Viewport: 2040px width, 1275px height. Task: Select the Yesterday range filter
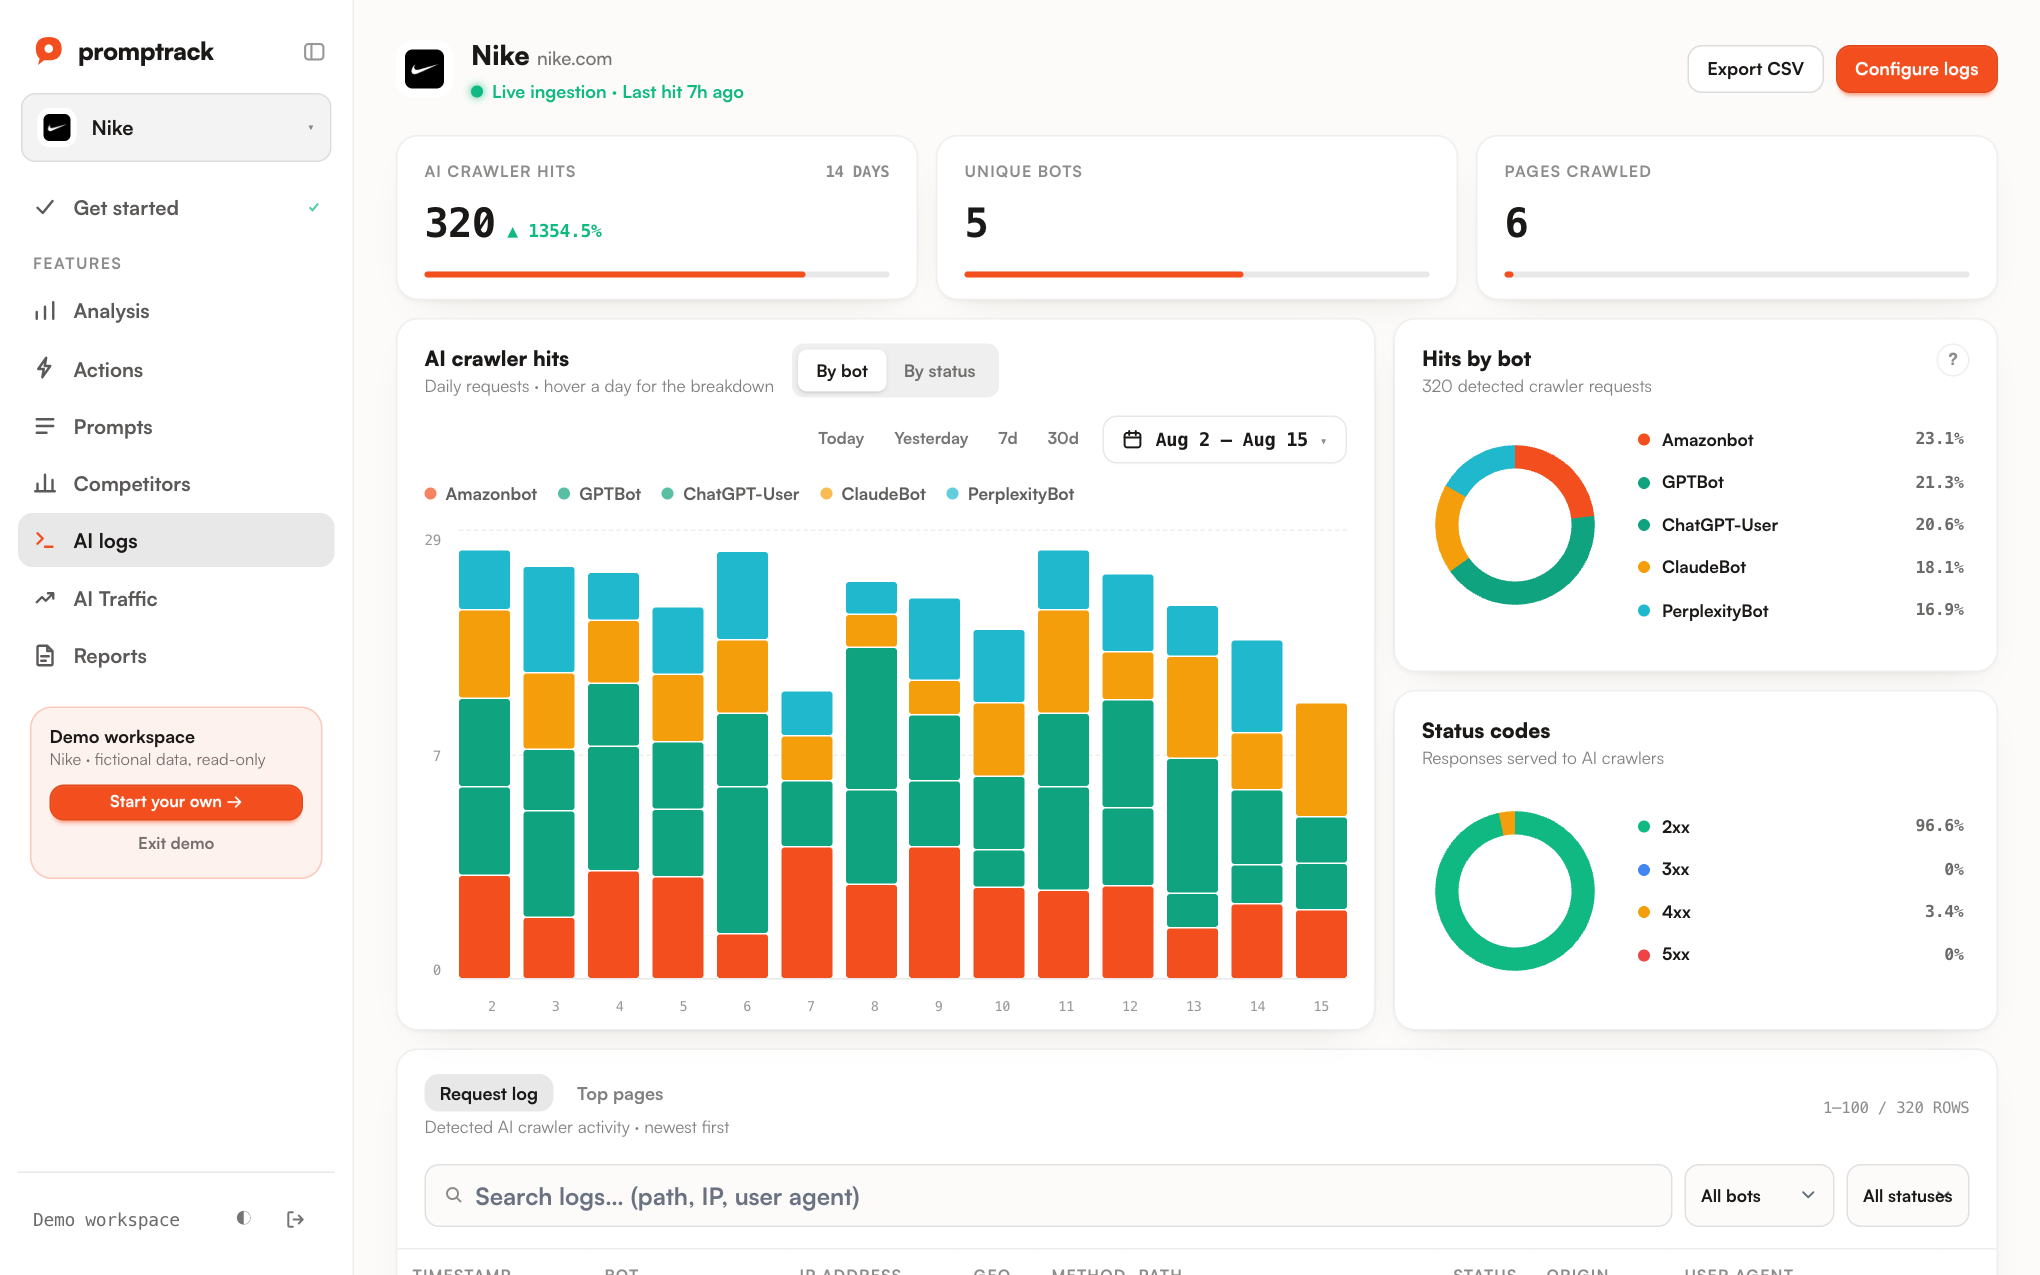[931, 439]
